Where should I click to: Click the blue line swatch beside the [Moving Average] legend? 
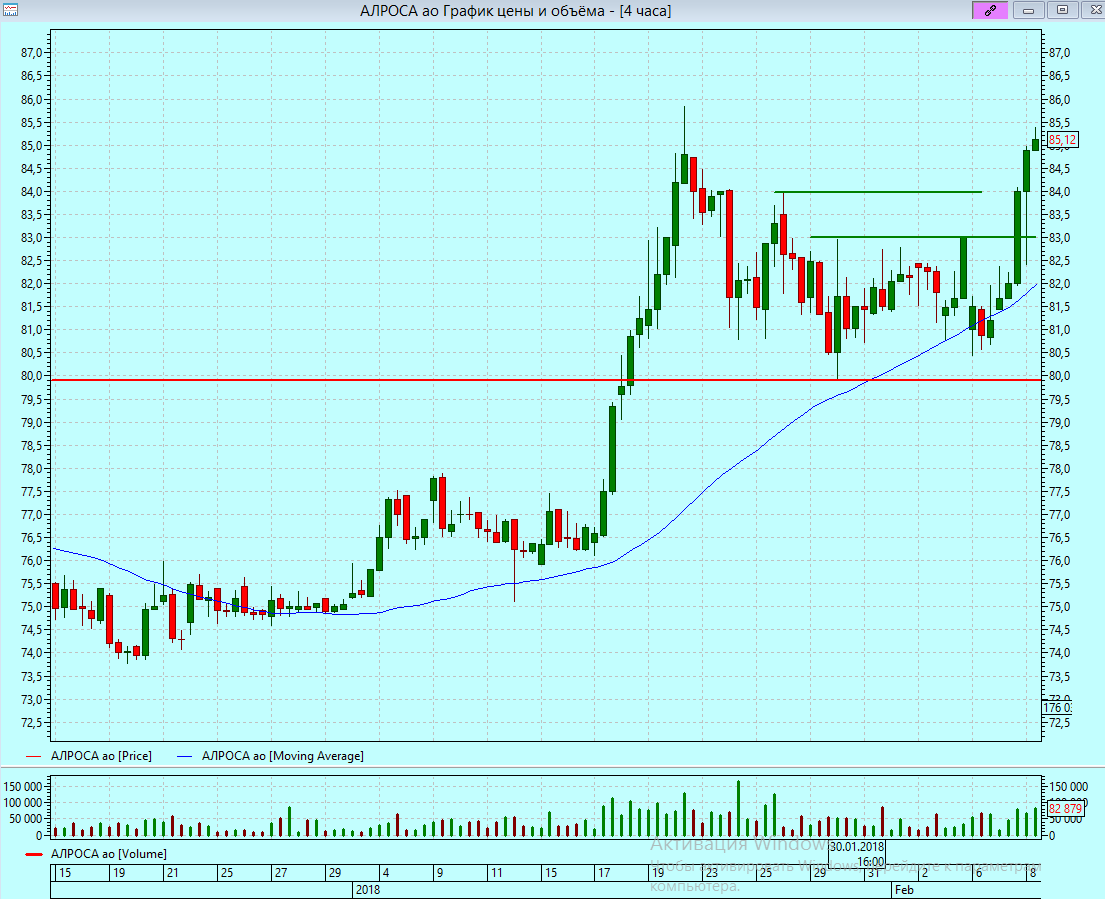click(x=185, y=757)
